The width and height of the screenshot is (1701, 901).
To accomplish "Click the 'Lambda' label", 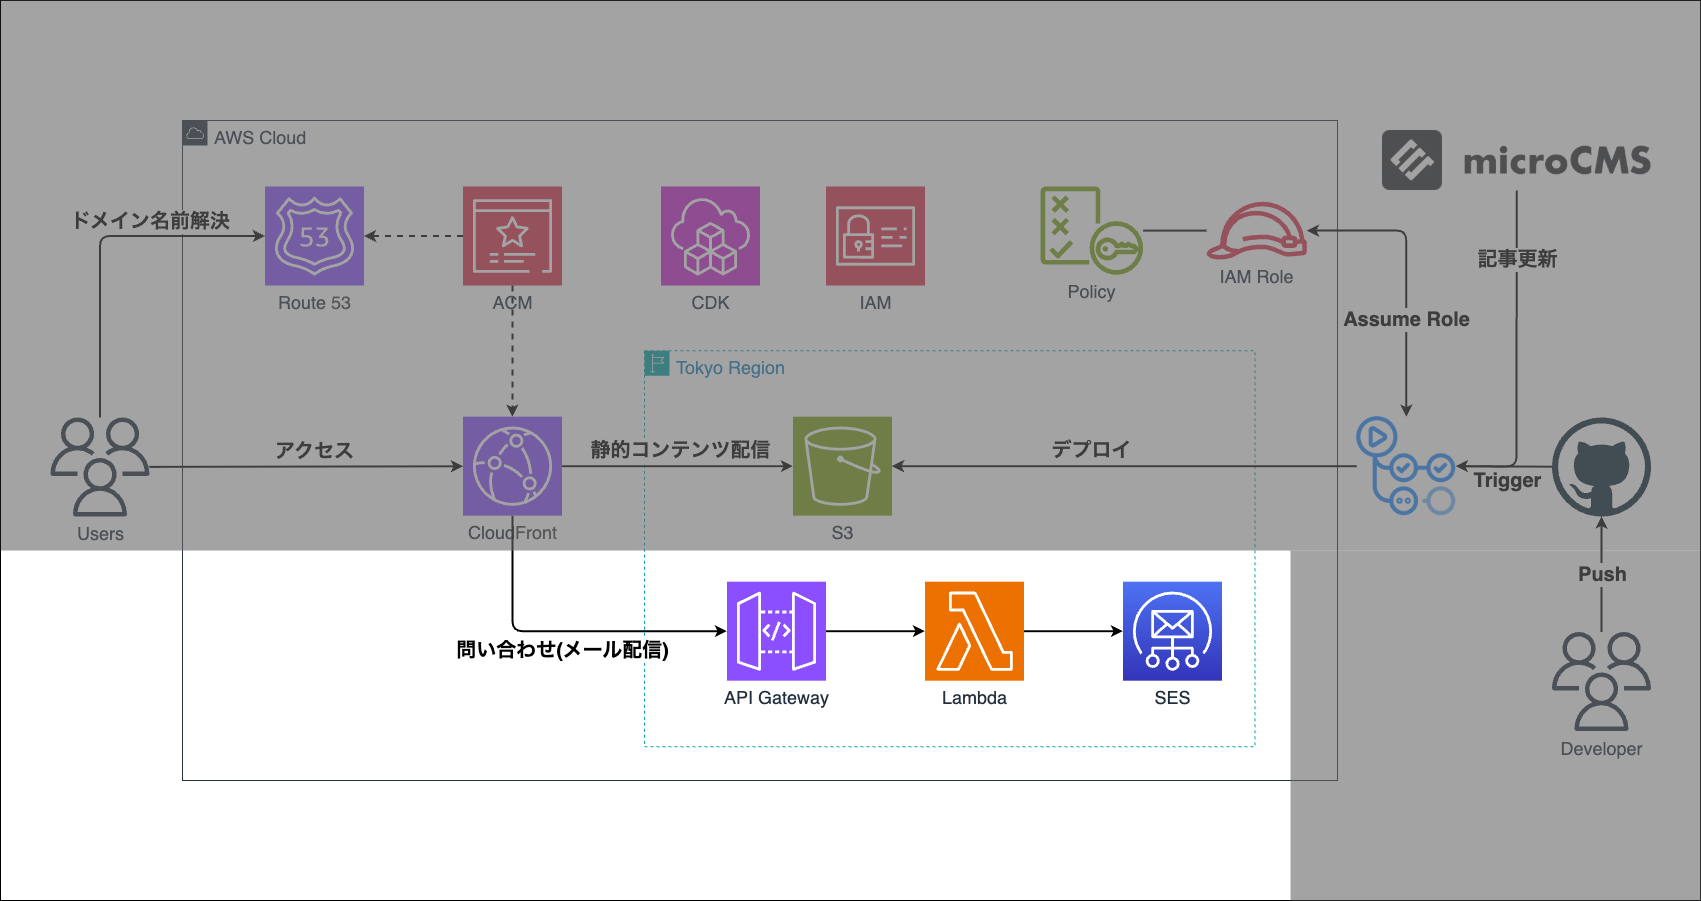I will click(974, 698).
